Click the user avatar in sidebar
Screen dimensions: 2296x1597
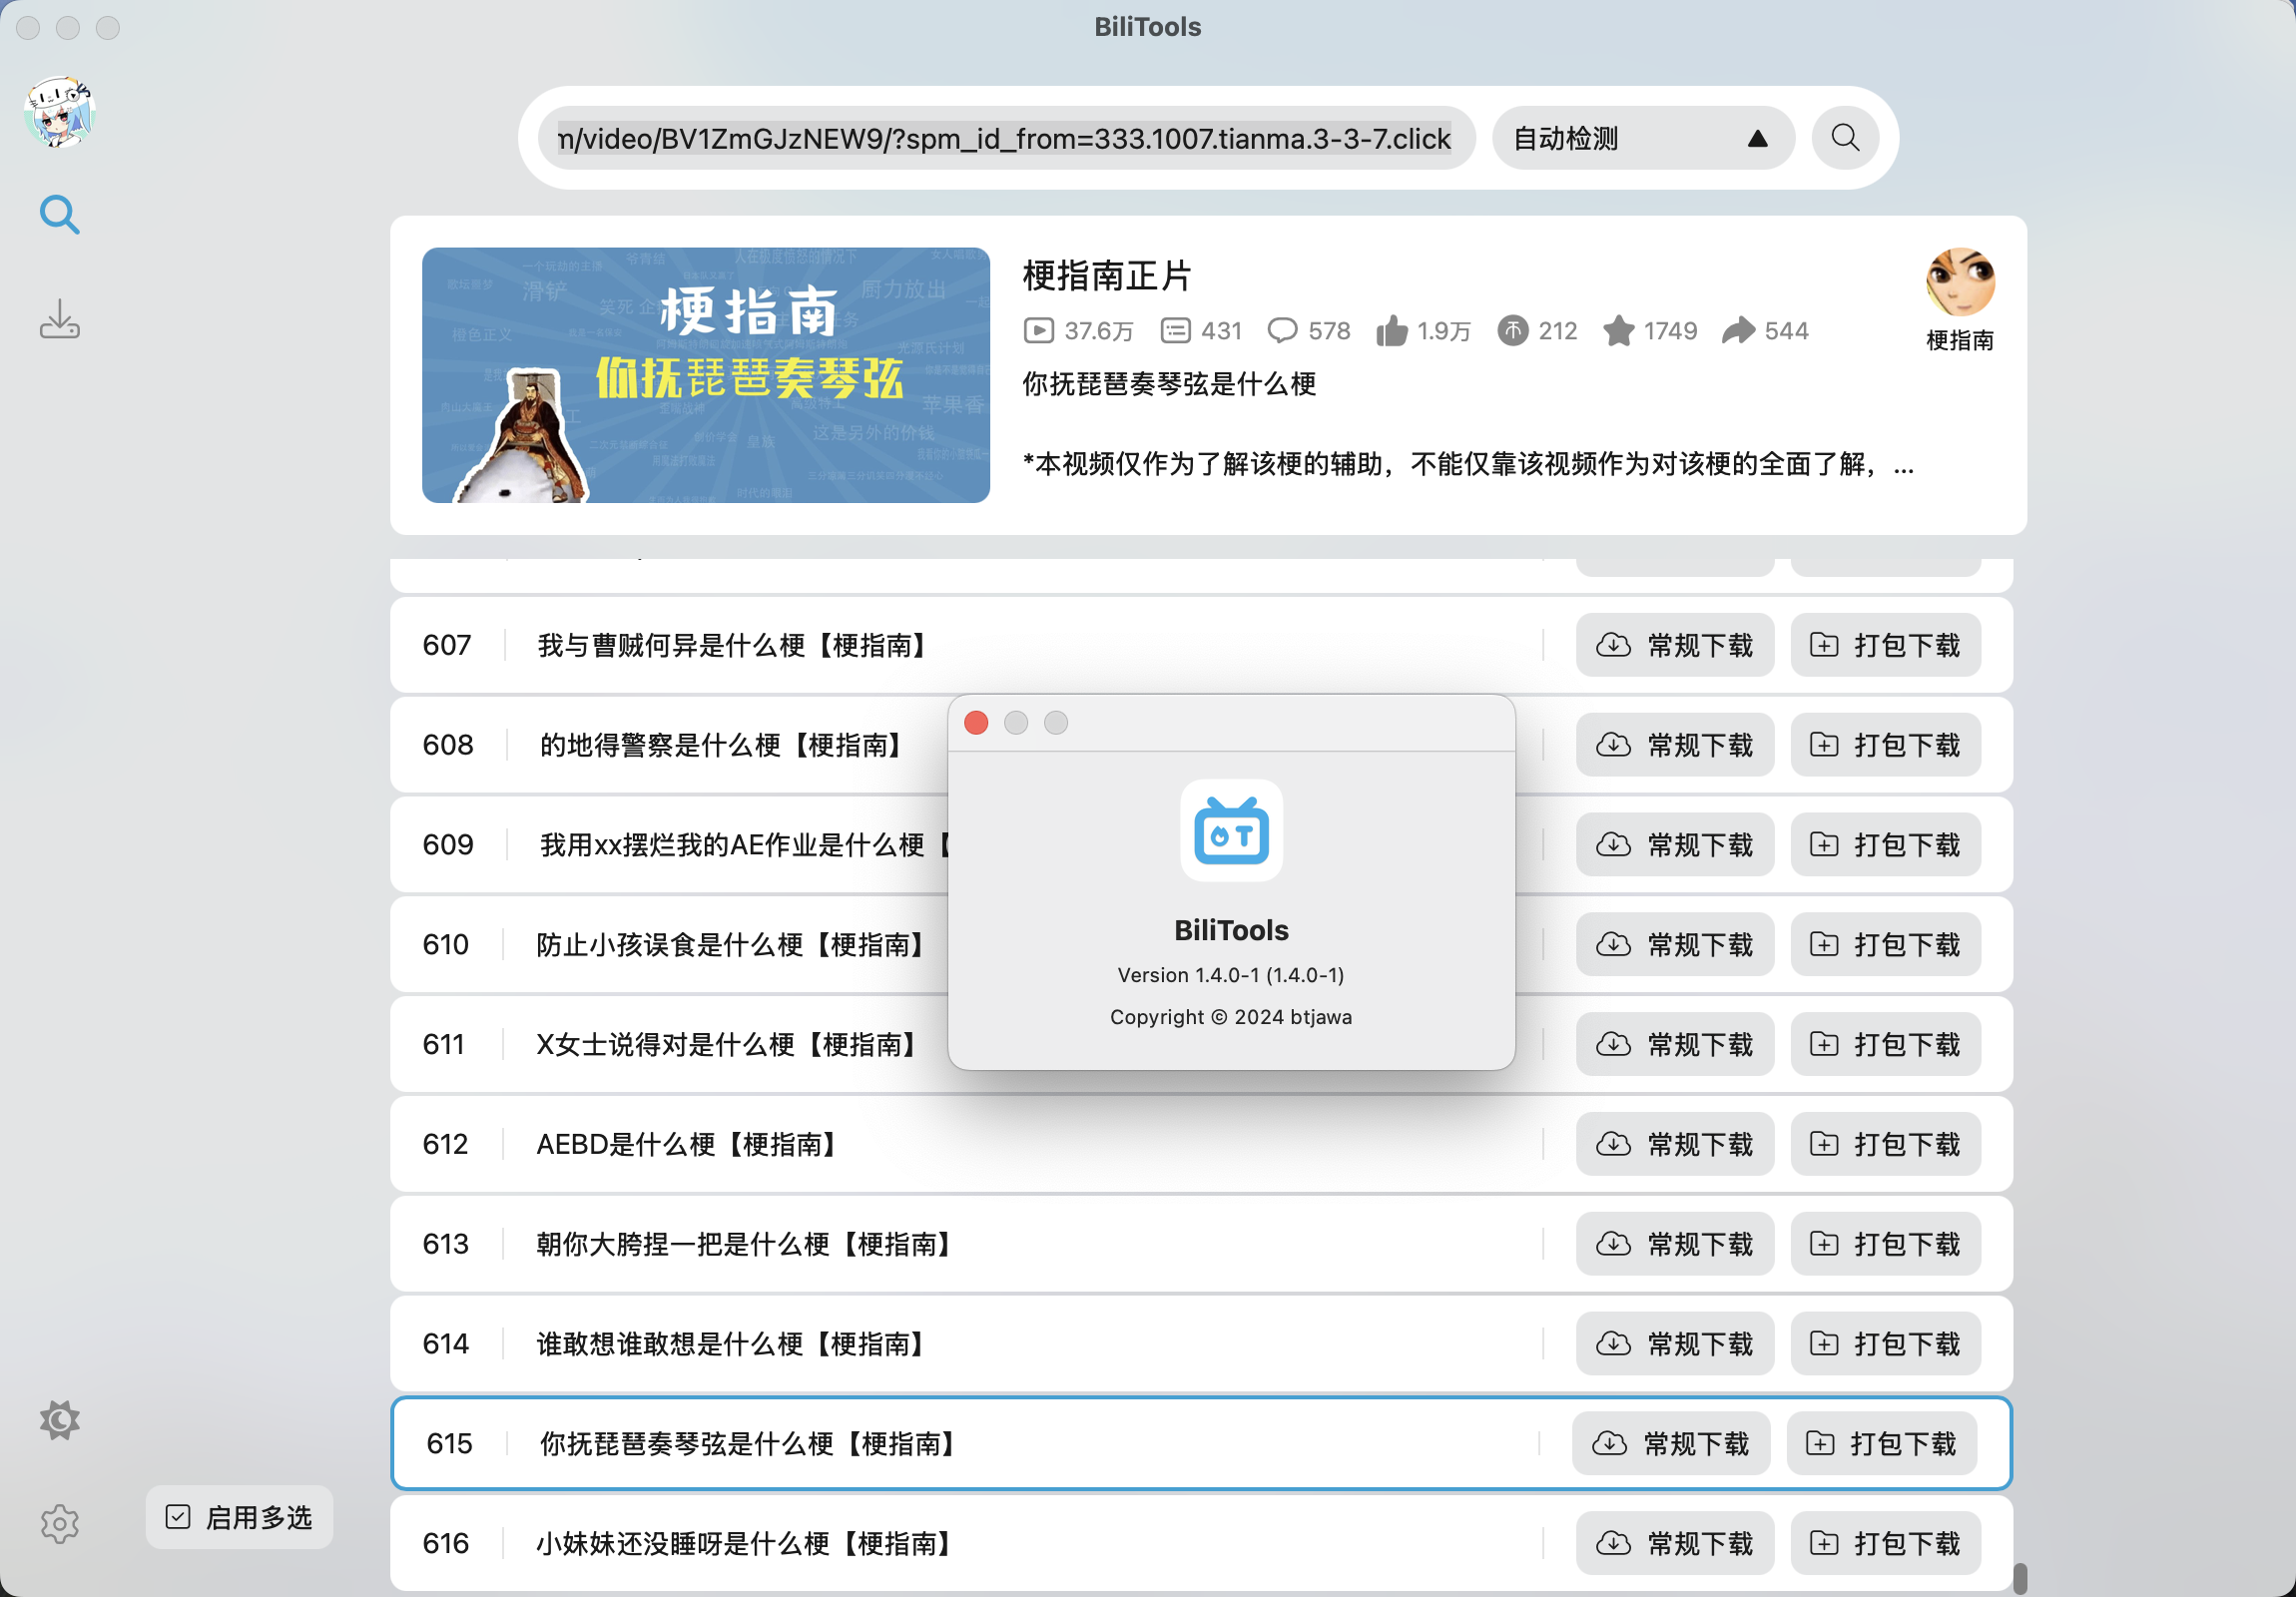[x=59, y=112]
